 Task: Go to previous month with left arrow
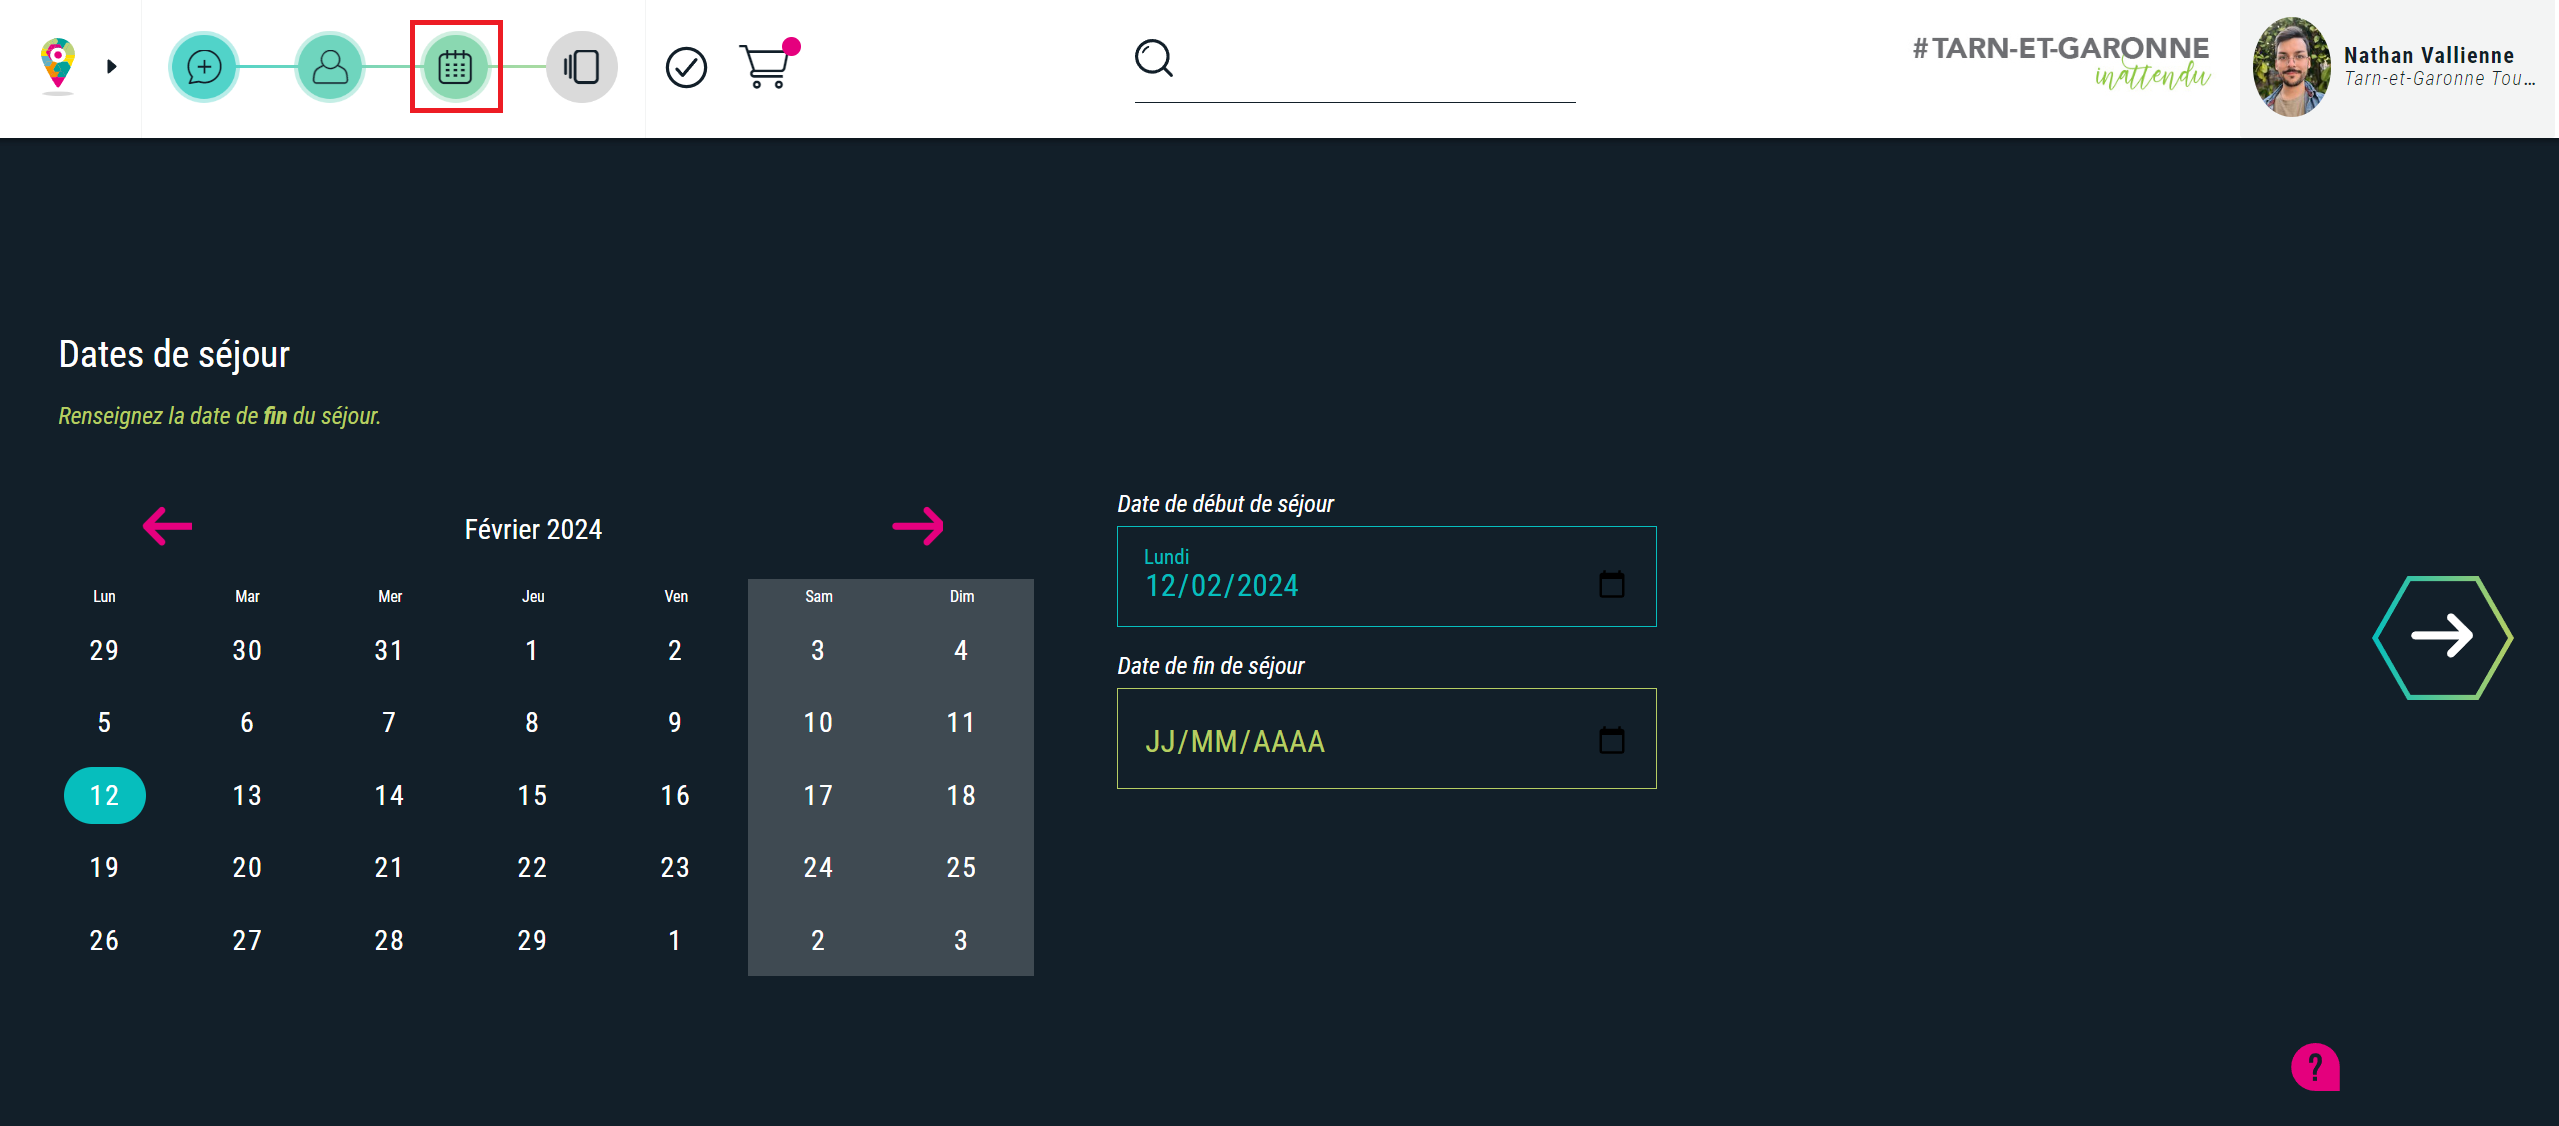(167, 526)
